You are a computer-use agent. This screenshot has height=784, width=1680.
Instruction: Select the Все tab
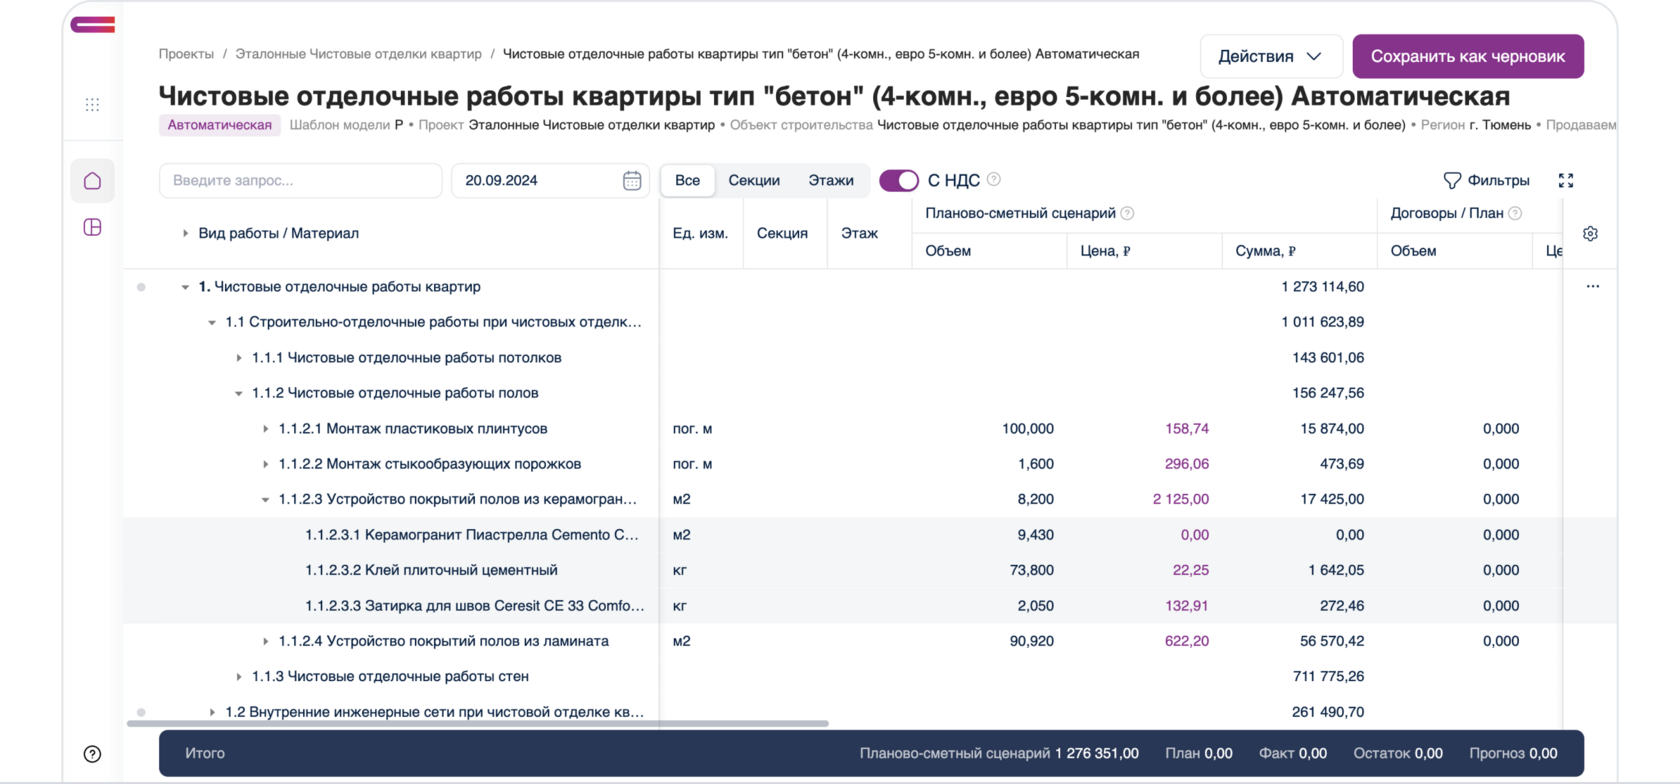[687, 180]
